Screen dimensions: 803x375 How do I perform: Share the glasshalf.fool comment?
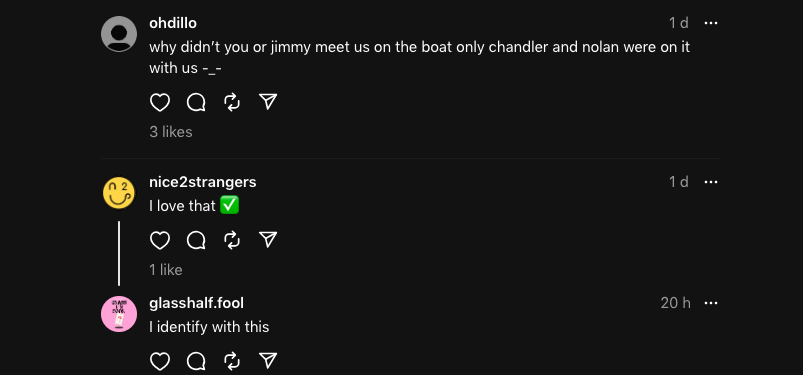click(268, 361)
